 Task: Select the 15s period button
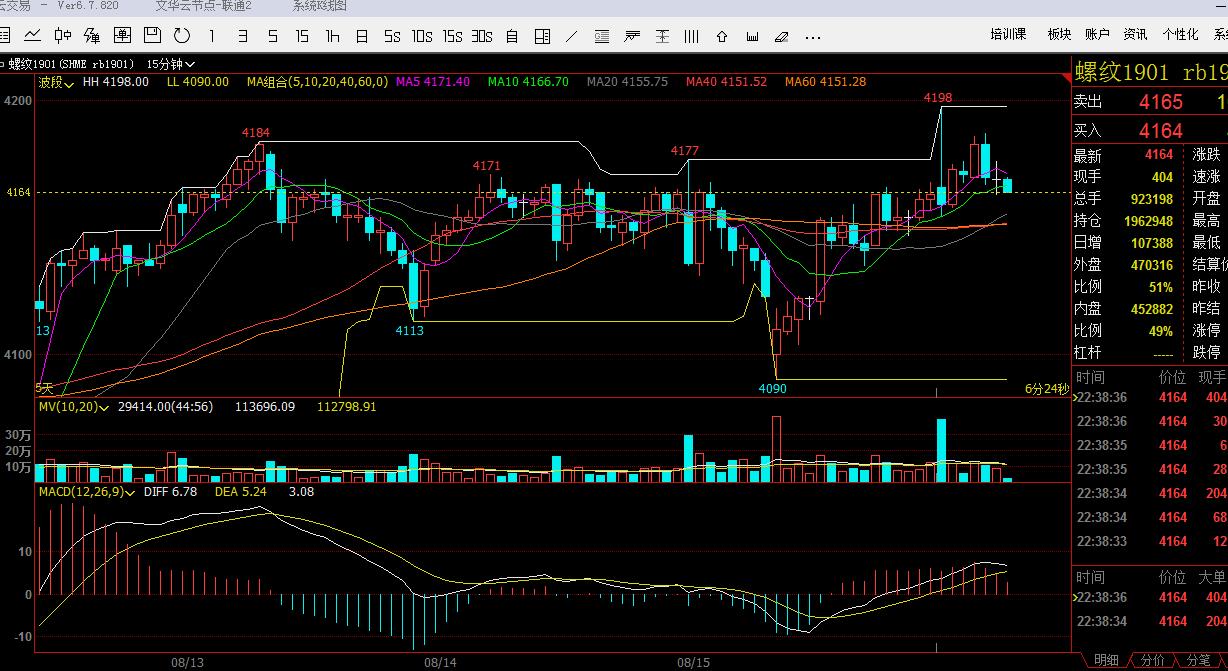tap(452, 36)
